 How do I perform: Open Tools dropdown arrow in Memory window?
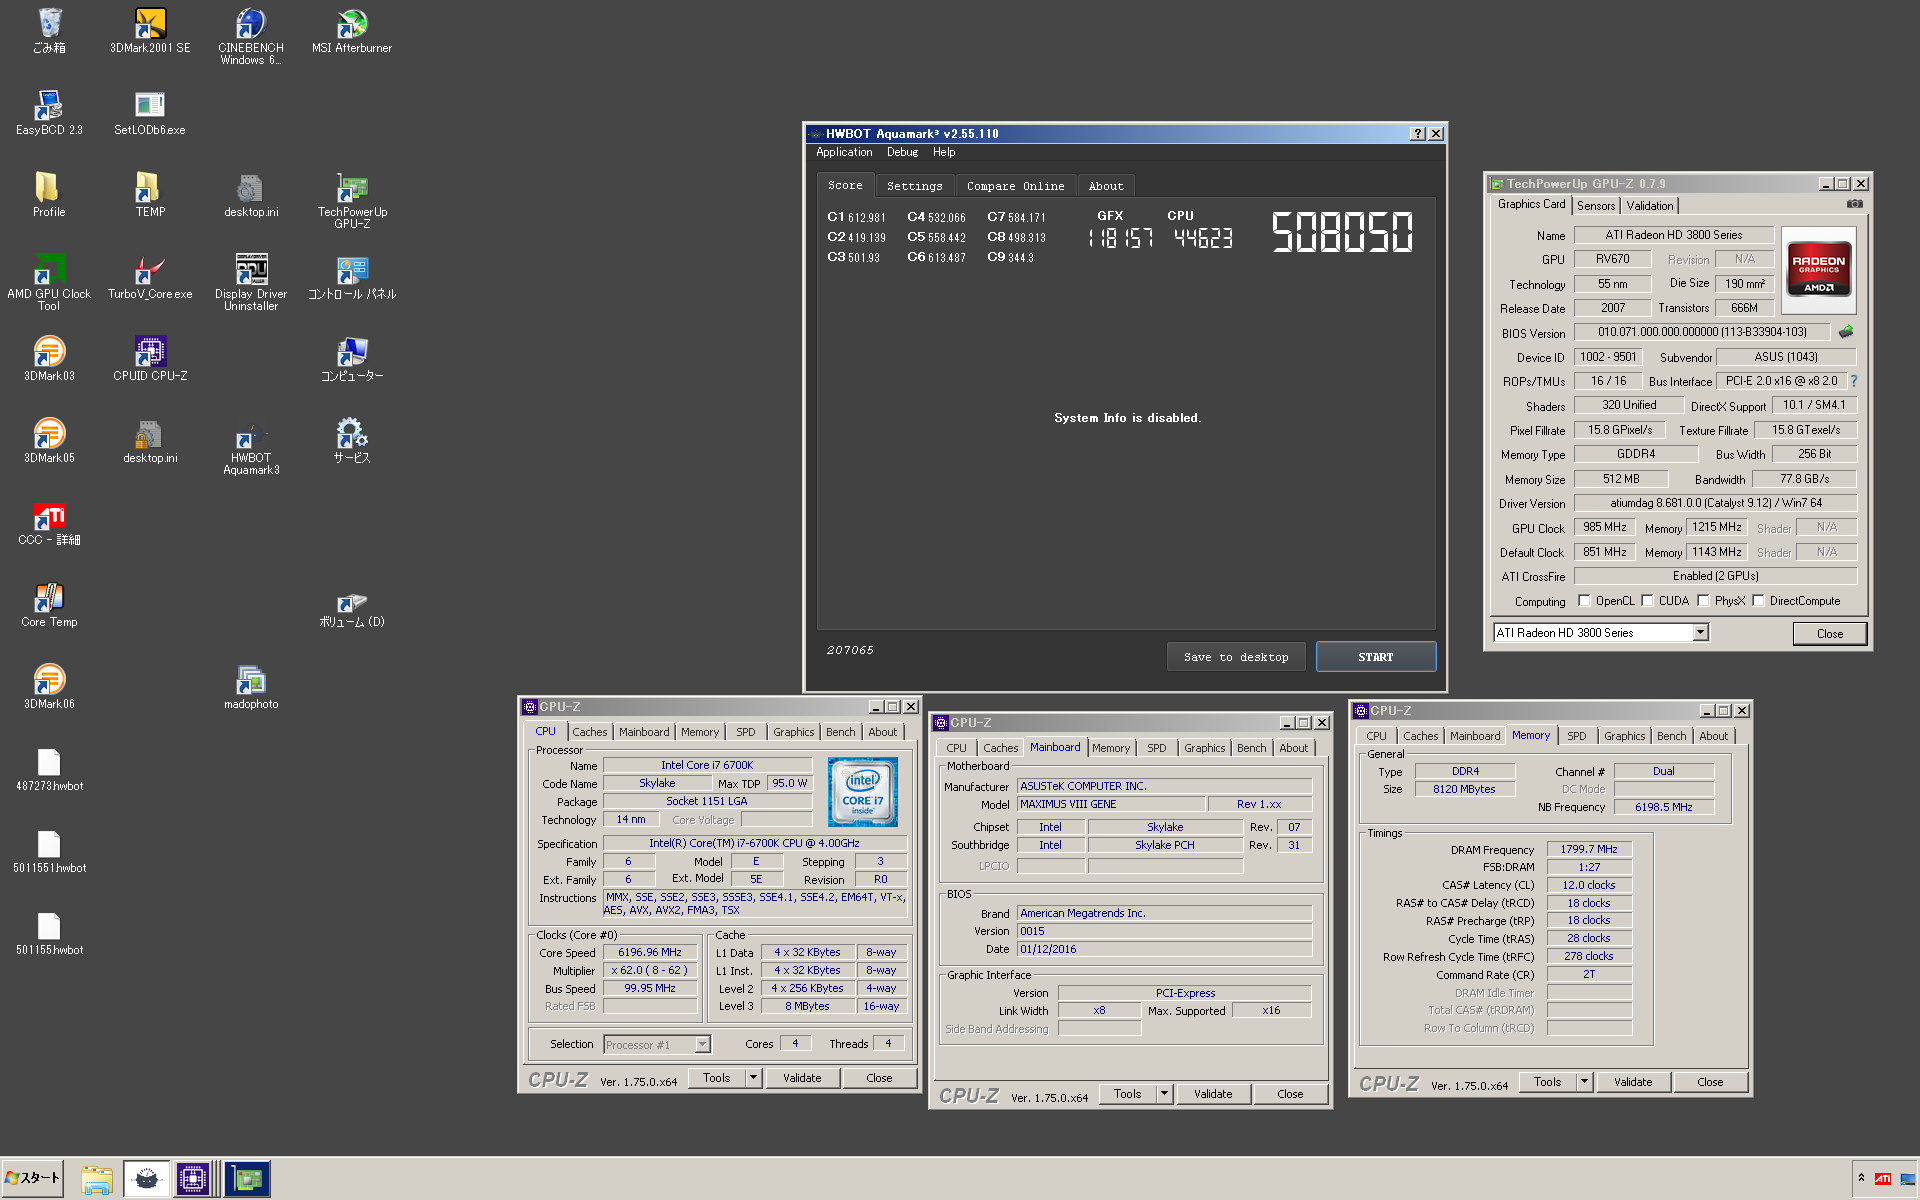pos(1584,1082)
